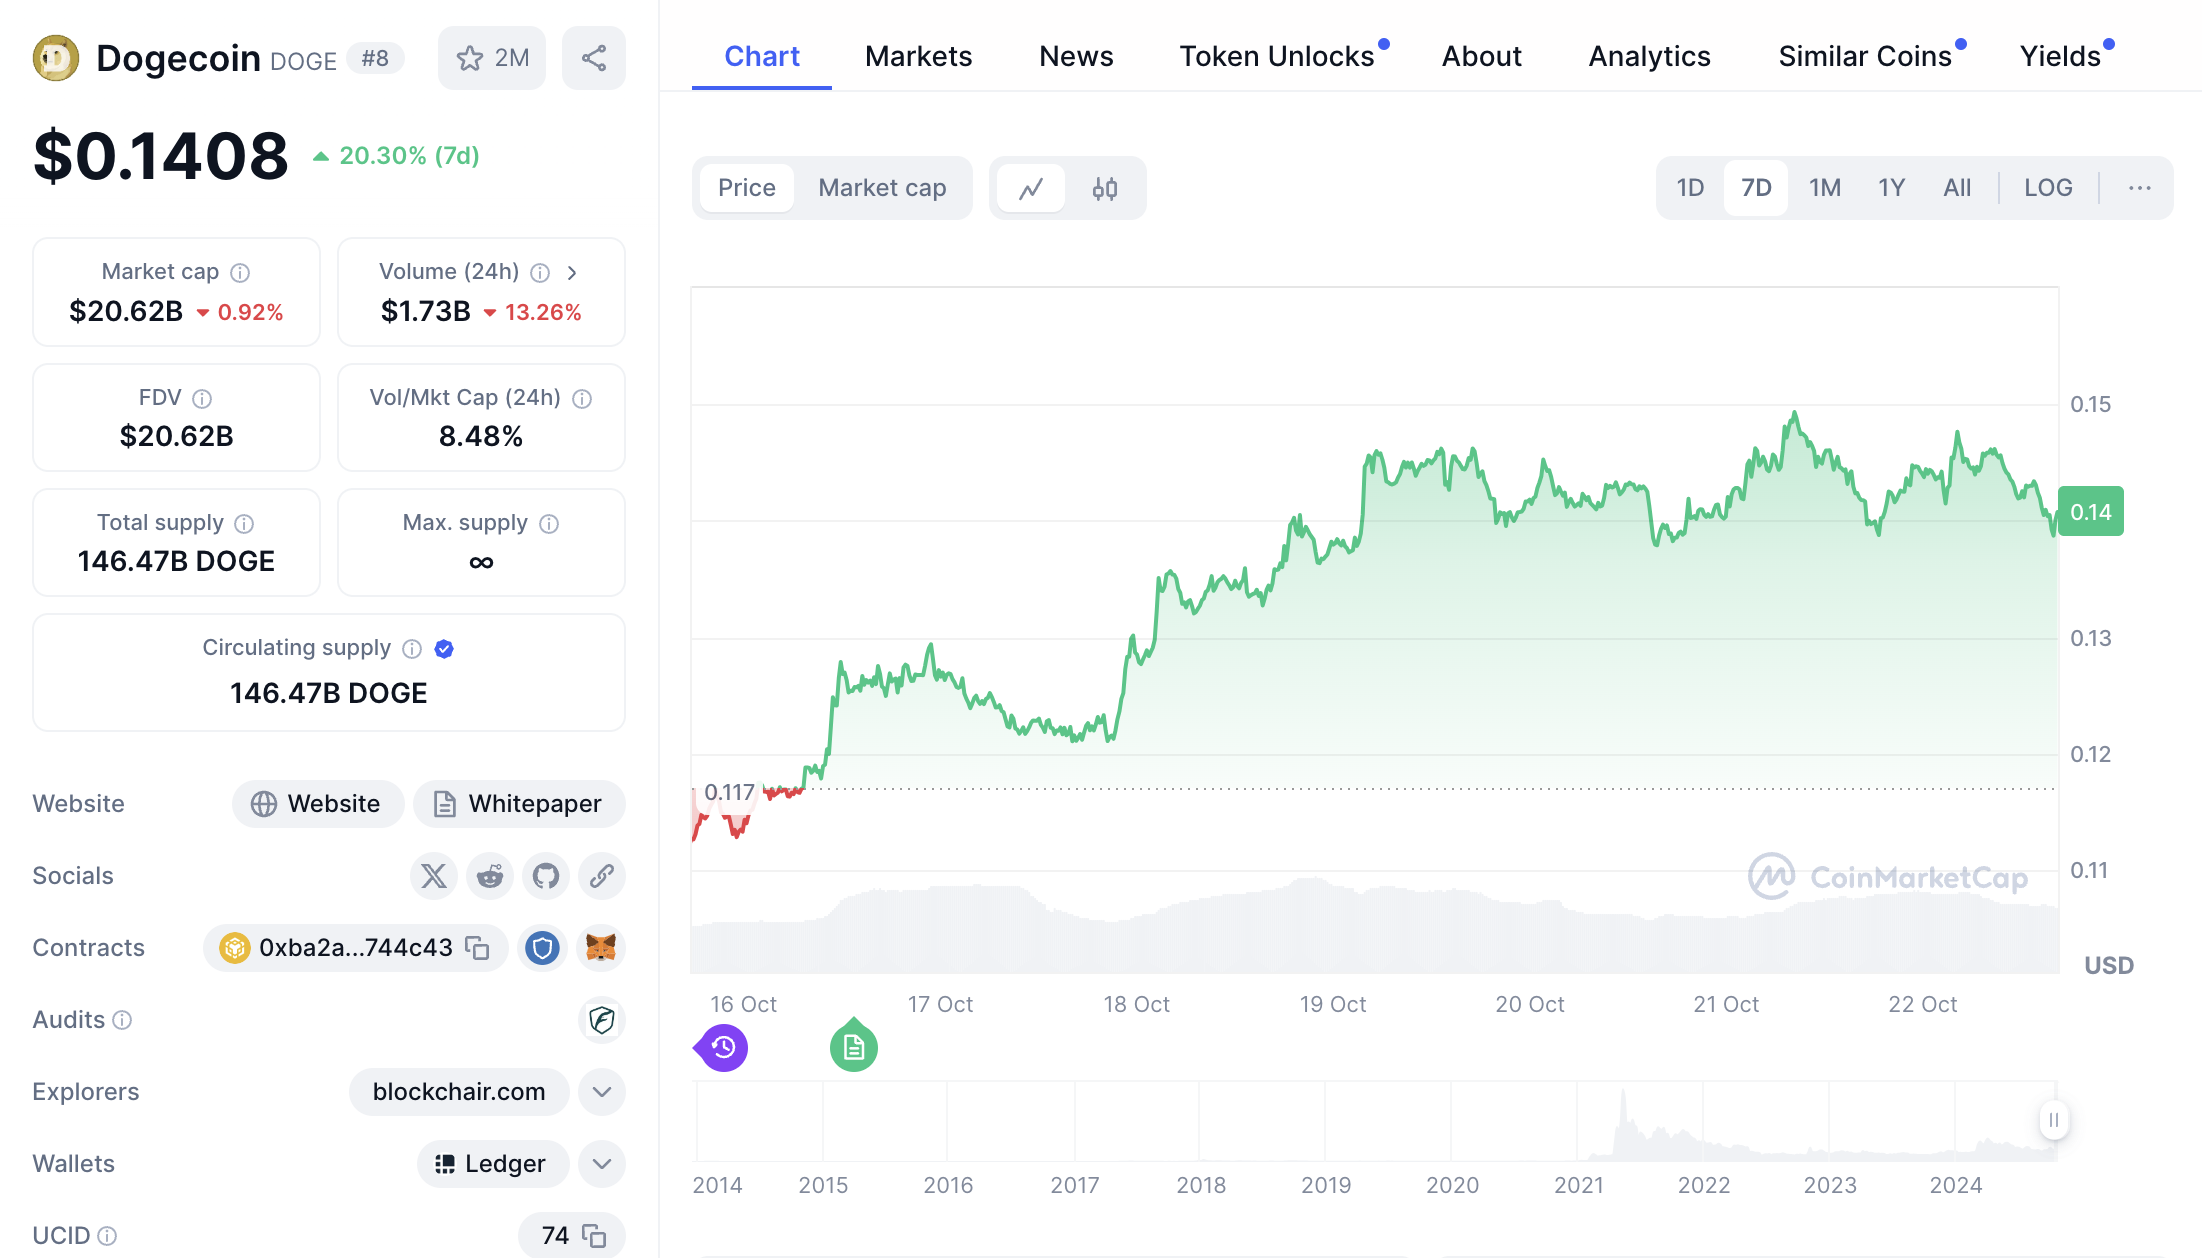
Task: Click the green document event marker
Action: 854,1046
